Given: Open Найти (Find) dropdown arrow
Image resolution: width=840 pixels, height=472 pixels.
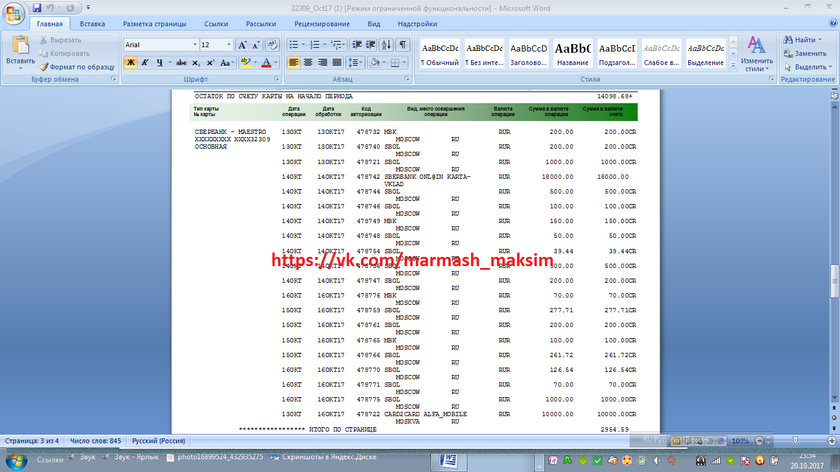Looking at the screenshot, I should pos(820,40).
